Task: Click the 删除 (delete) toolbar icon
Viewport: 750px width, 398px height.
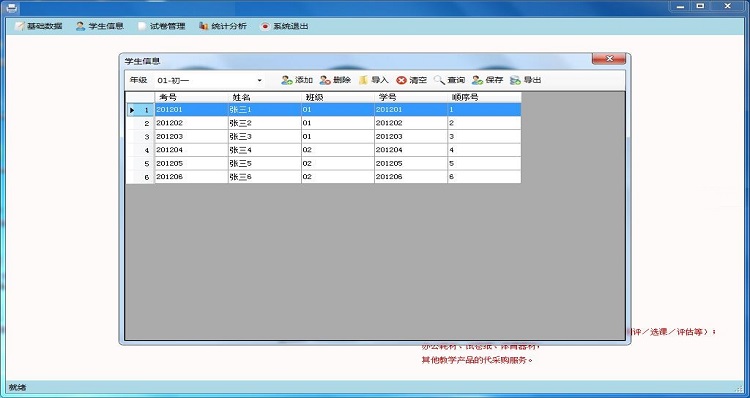Action: pyautogui.click(x=325, y=80)
